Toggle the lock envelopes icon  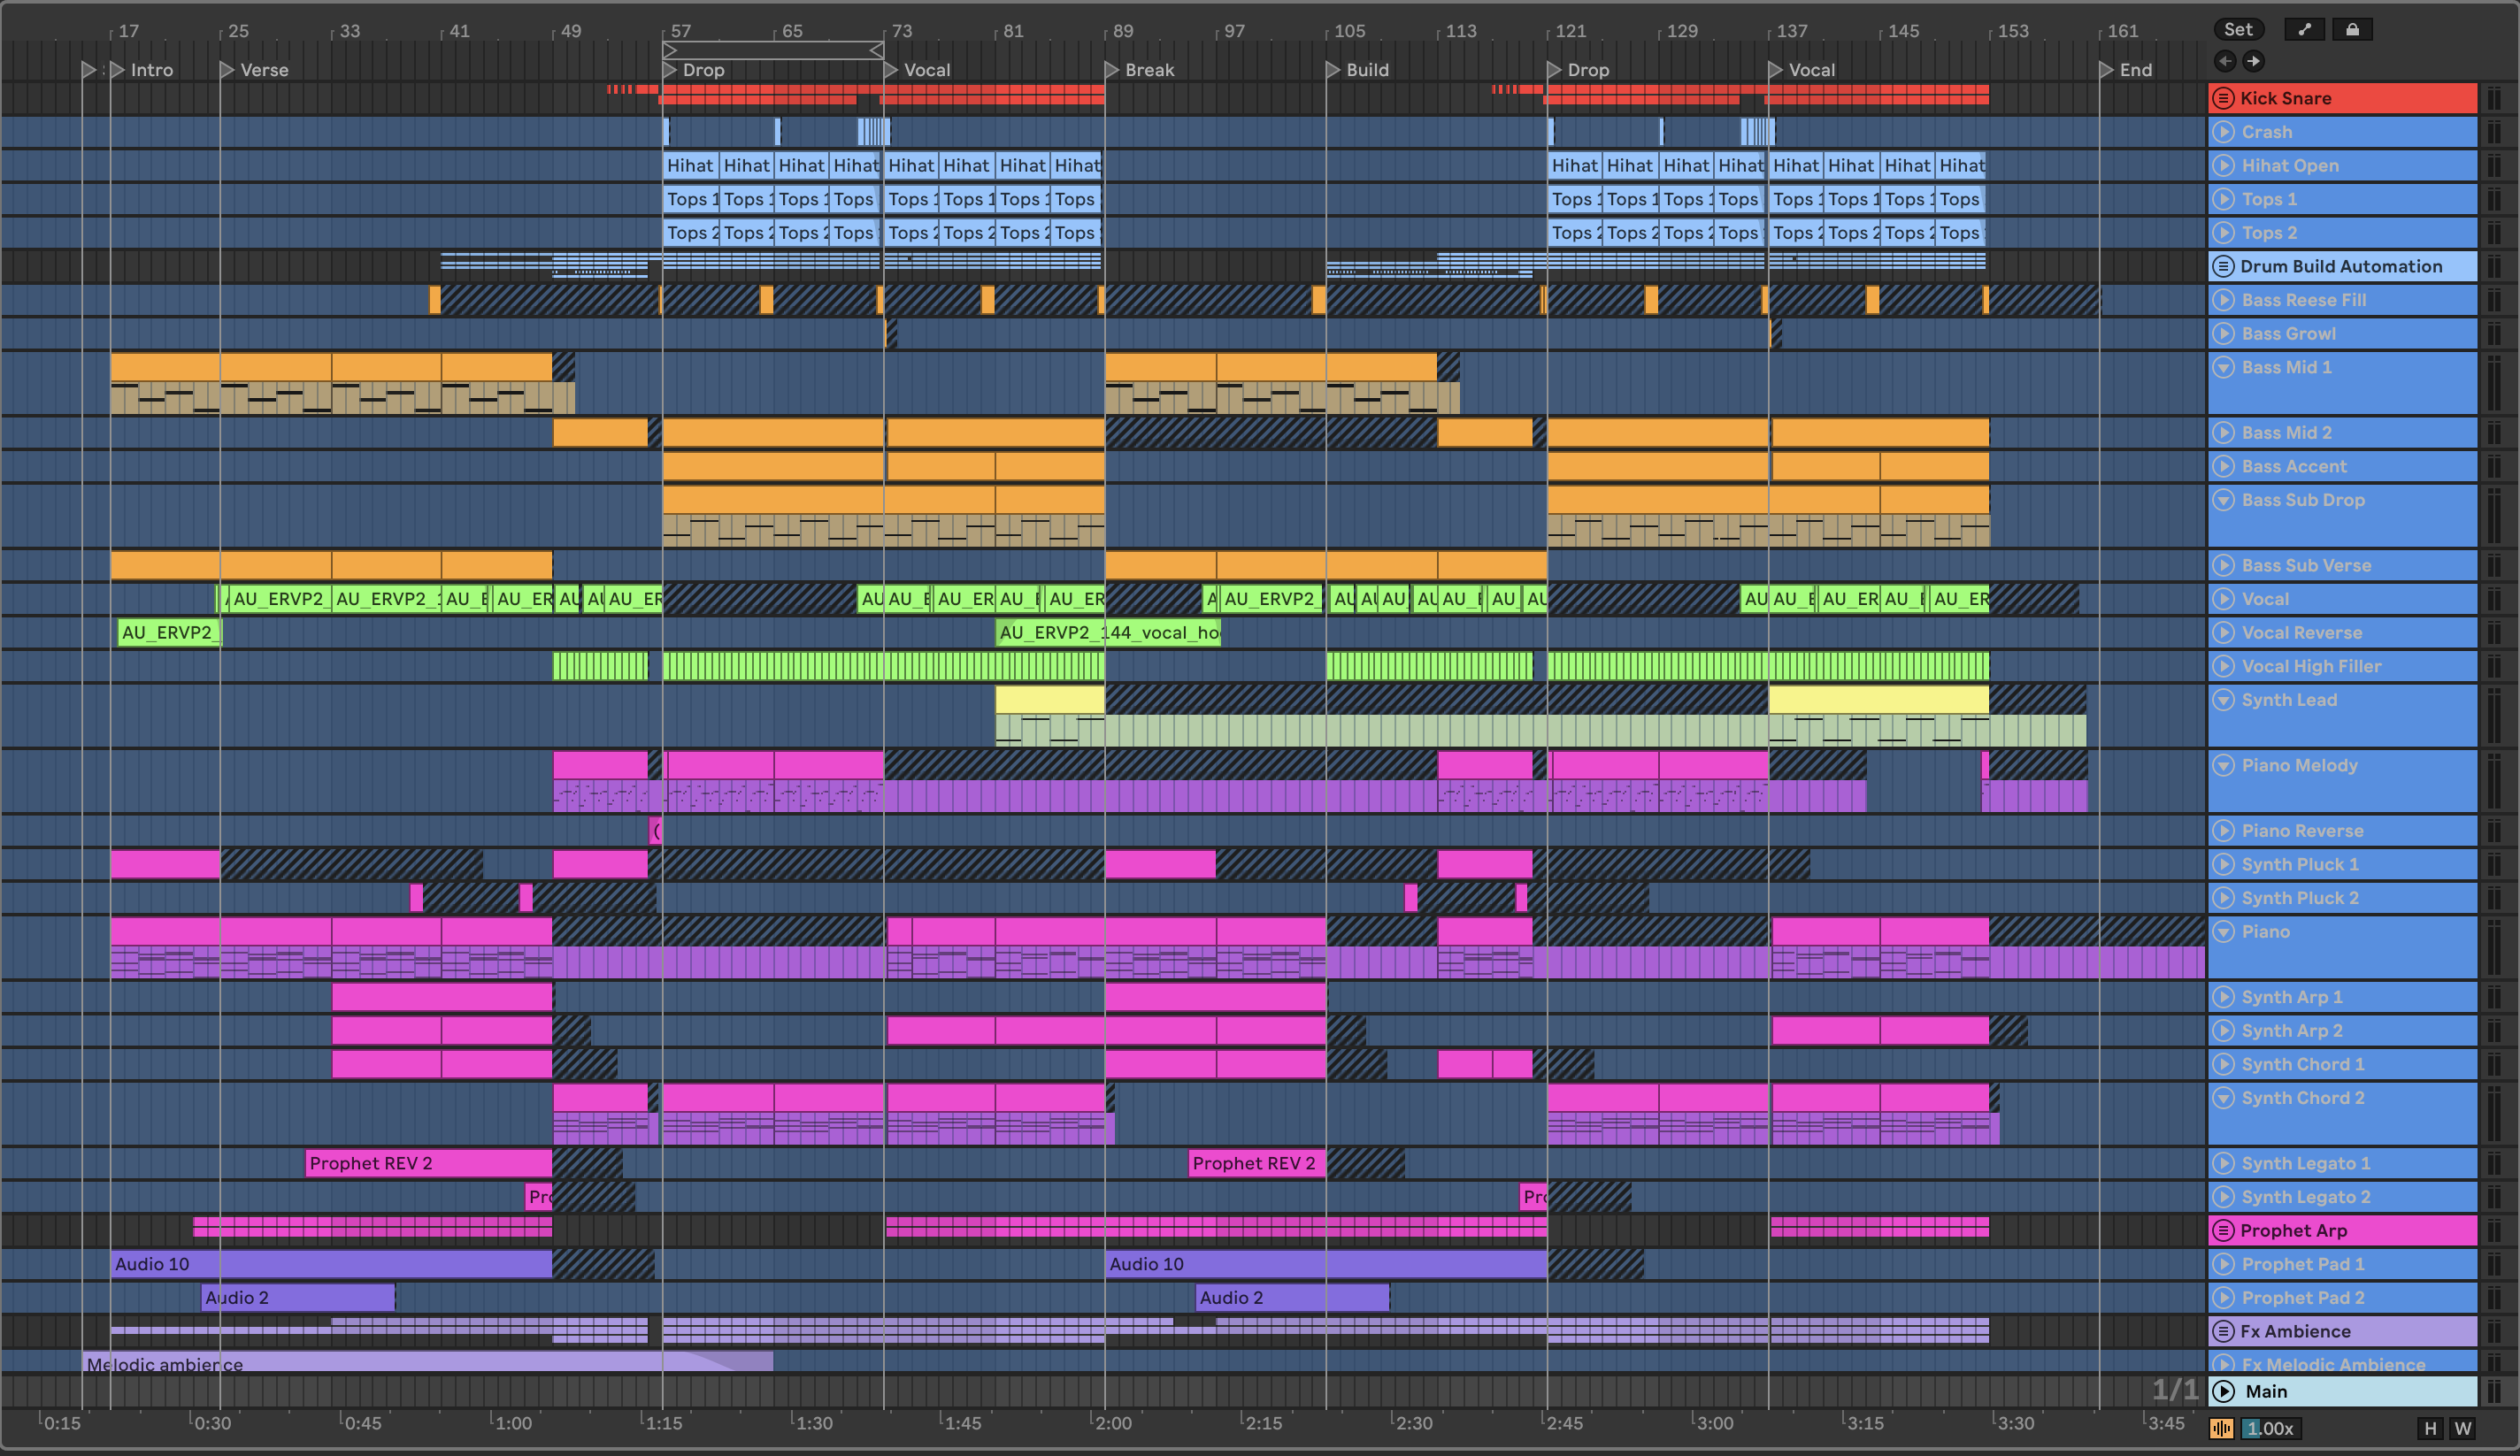coord(2352,29)
